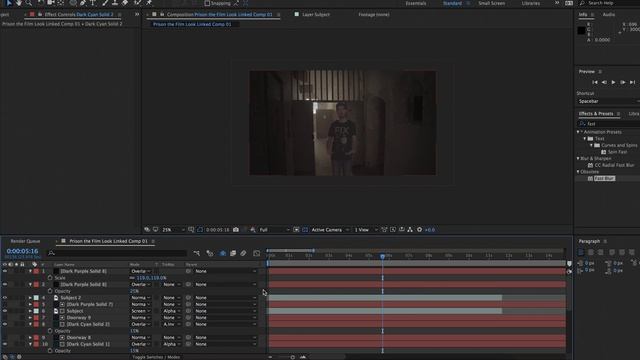This screenshot has height=360, width=640.
Task: Toggle Scale constrain proportions link
Action: [132, 278]
